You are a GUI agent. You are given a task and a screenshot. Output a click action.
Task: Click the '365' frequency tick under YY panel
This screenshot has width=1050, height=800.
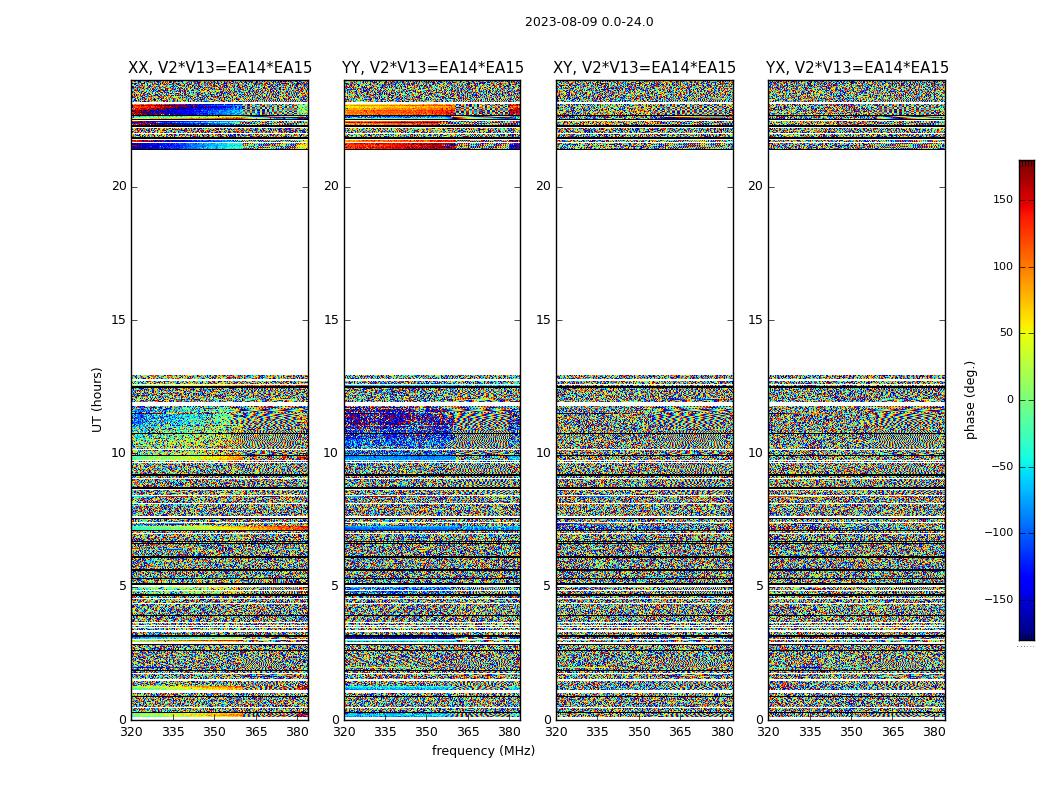[x=468, y=732]
